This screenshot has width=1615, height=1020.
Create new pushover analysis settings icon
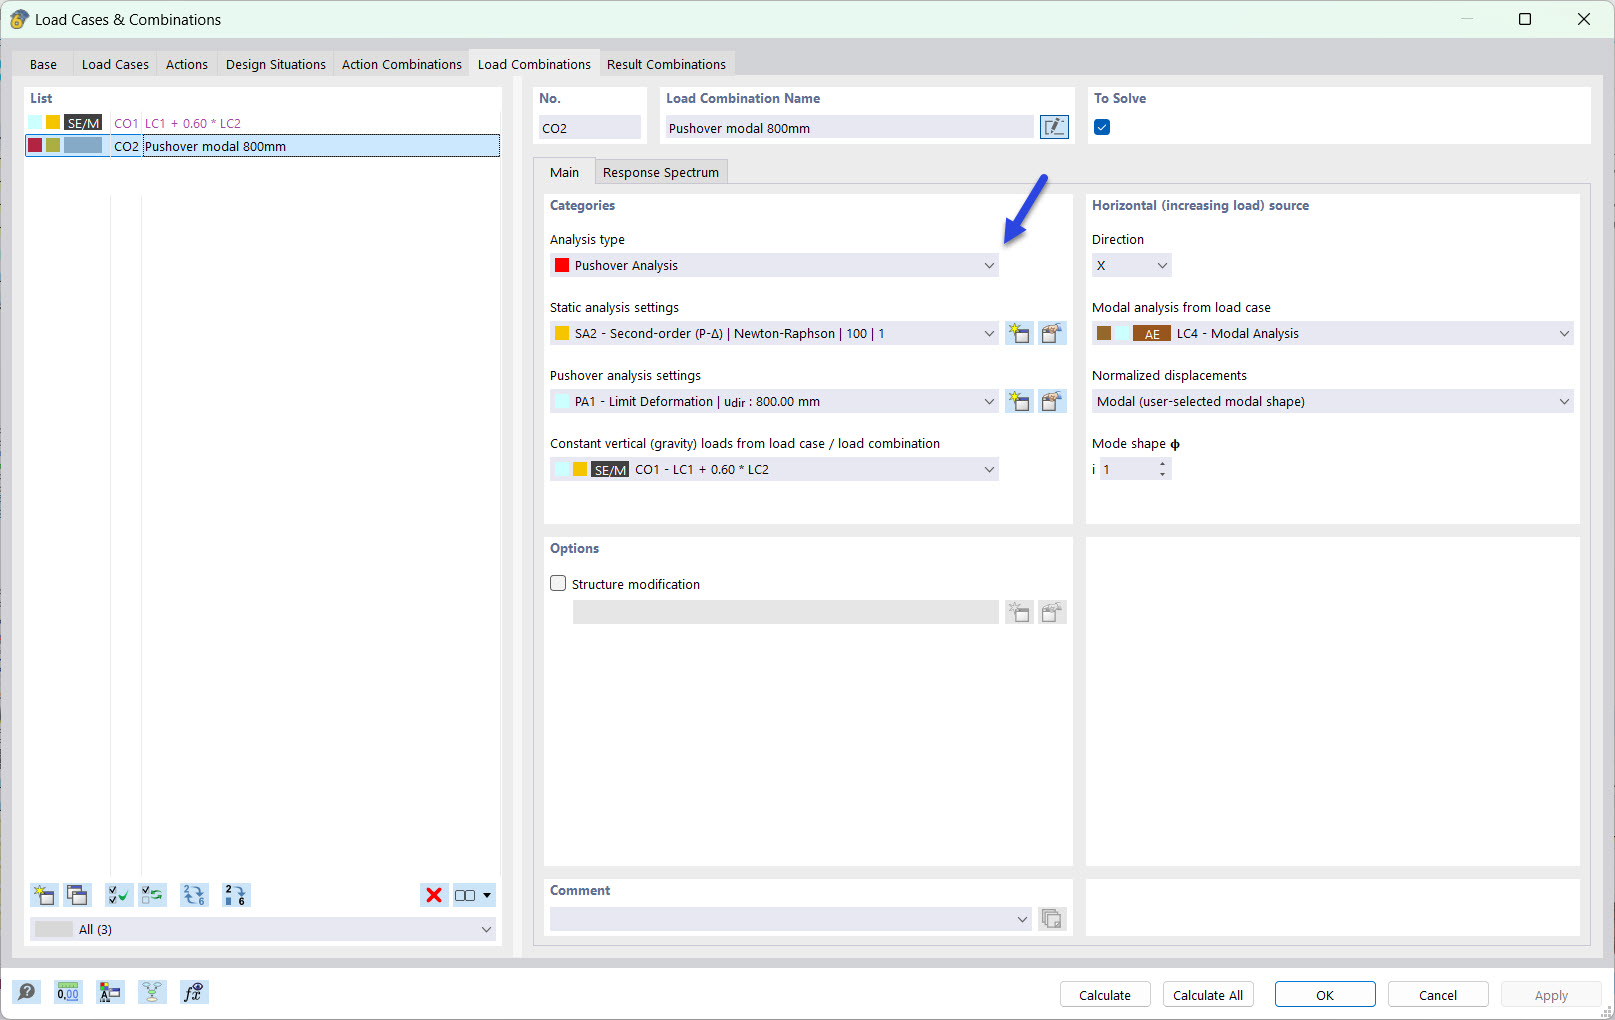pyautogui.click(x=1019, y=401)
